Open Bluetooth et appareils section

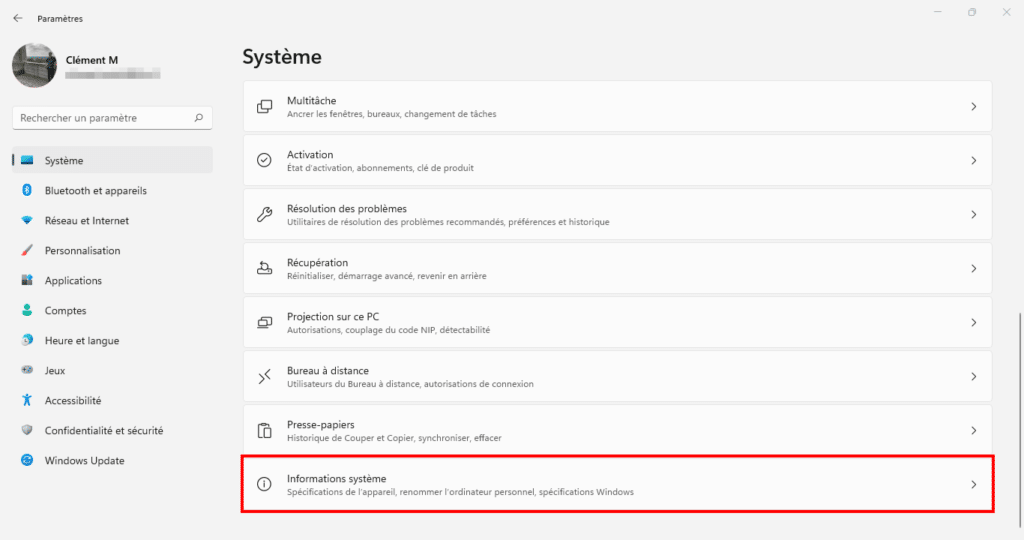95,190
